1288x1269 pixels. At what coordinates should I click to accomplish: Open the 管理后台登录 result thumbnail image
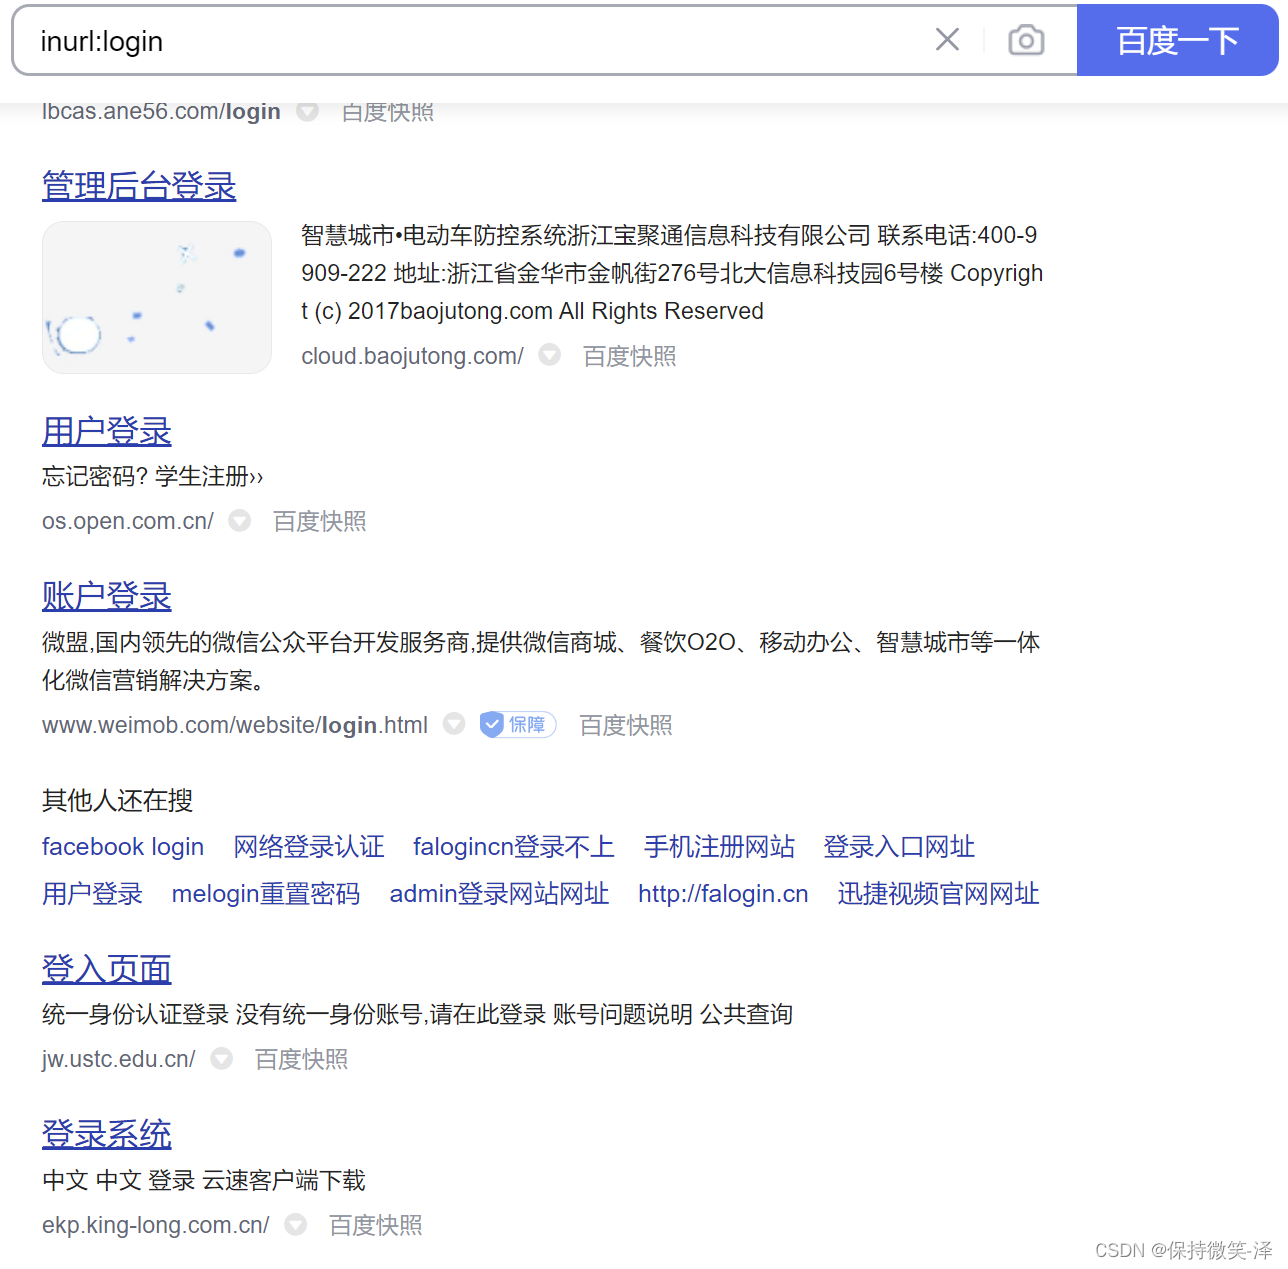pyautogui.click(x=157, y=297)
